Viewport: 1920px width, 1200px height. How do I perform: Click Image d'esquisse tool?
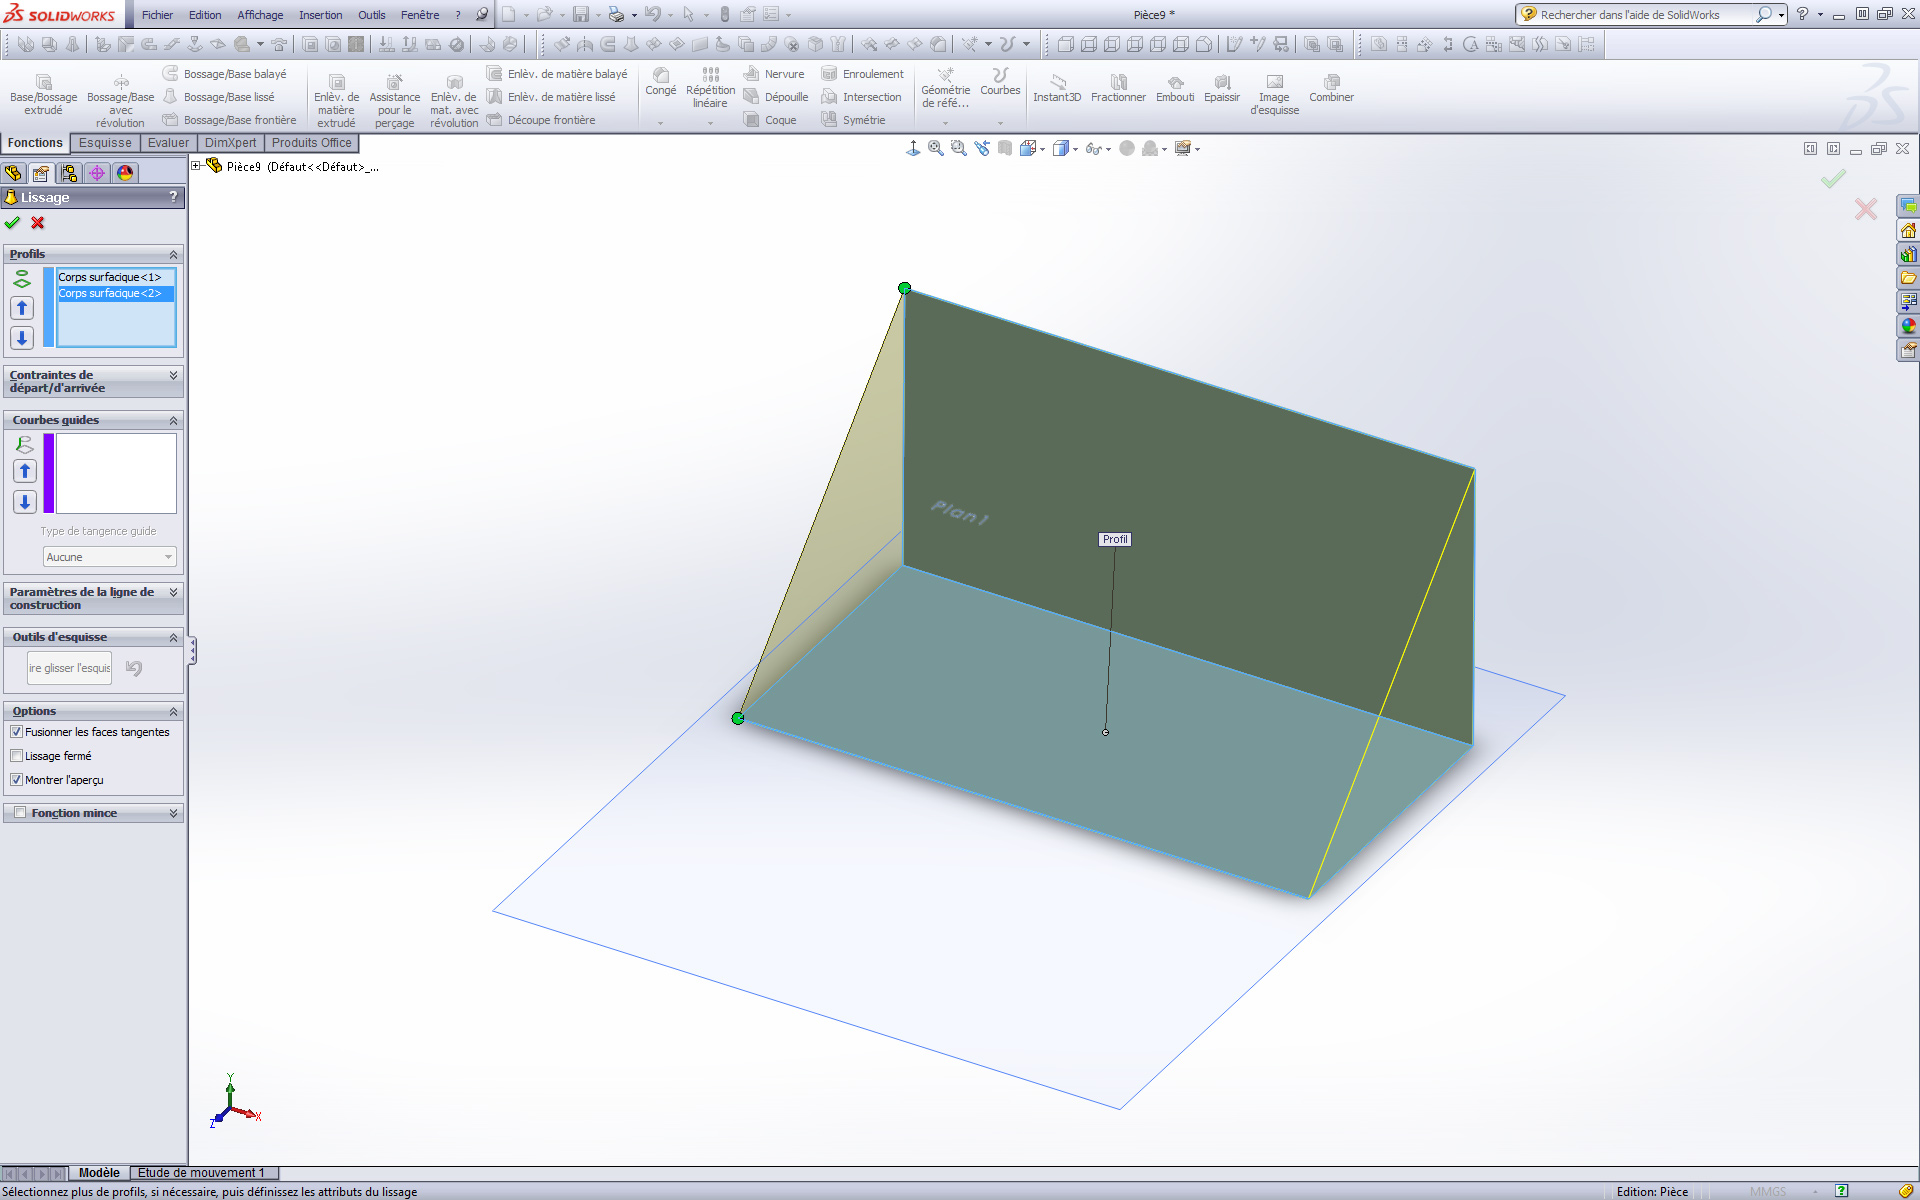coord(1274,95)
